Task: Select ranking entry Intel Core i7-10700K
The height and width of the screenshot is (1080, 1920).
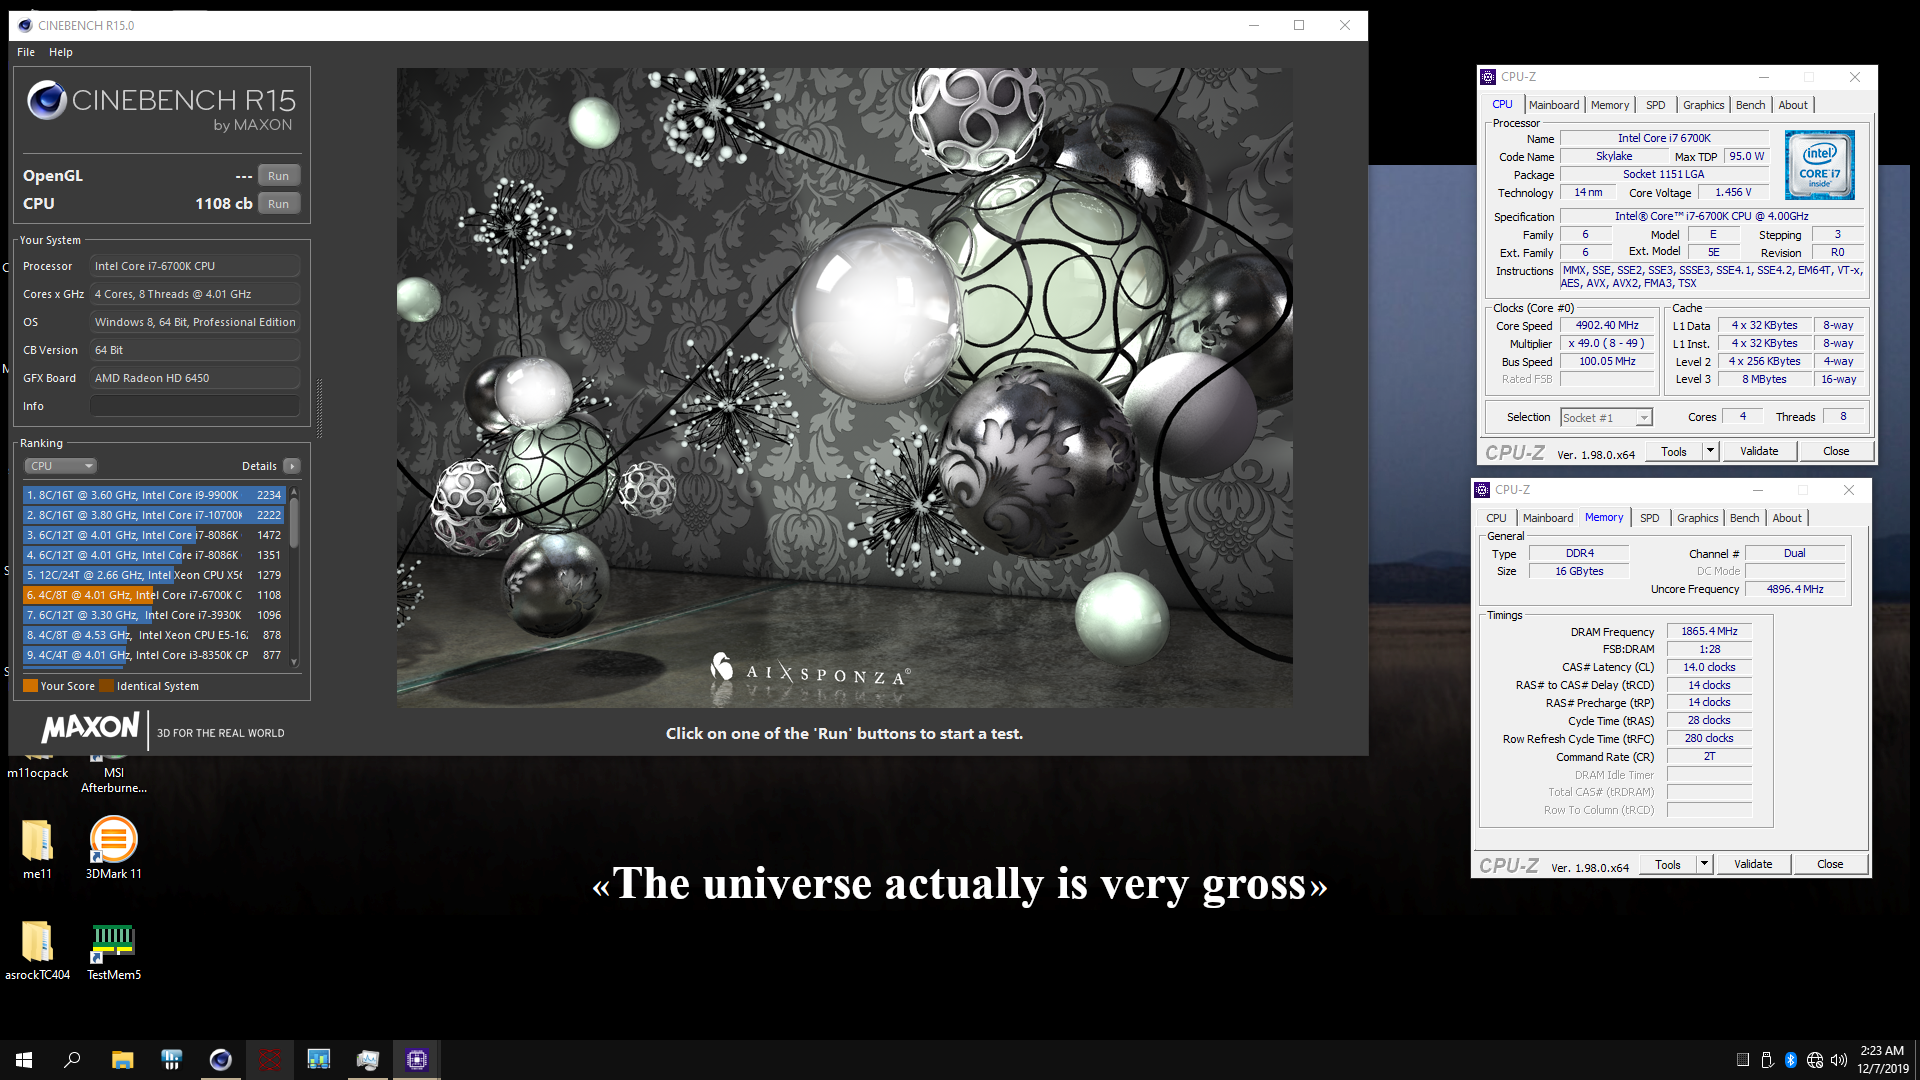Action: [154, 515]
